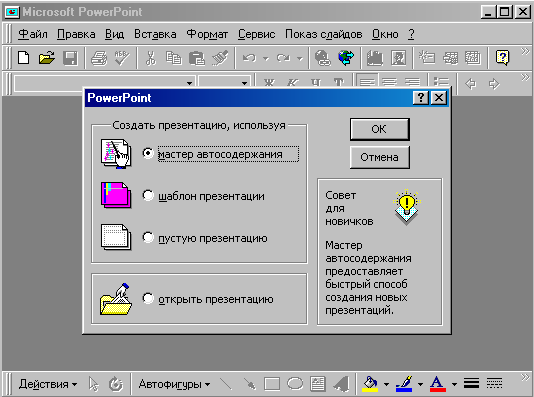Click the Spelling check icon
Image resolution: width=534 pixels, height=397 pixels.
coord(122,58)
